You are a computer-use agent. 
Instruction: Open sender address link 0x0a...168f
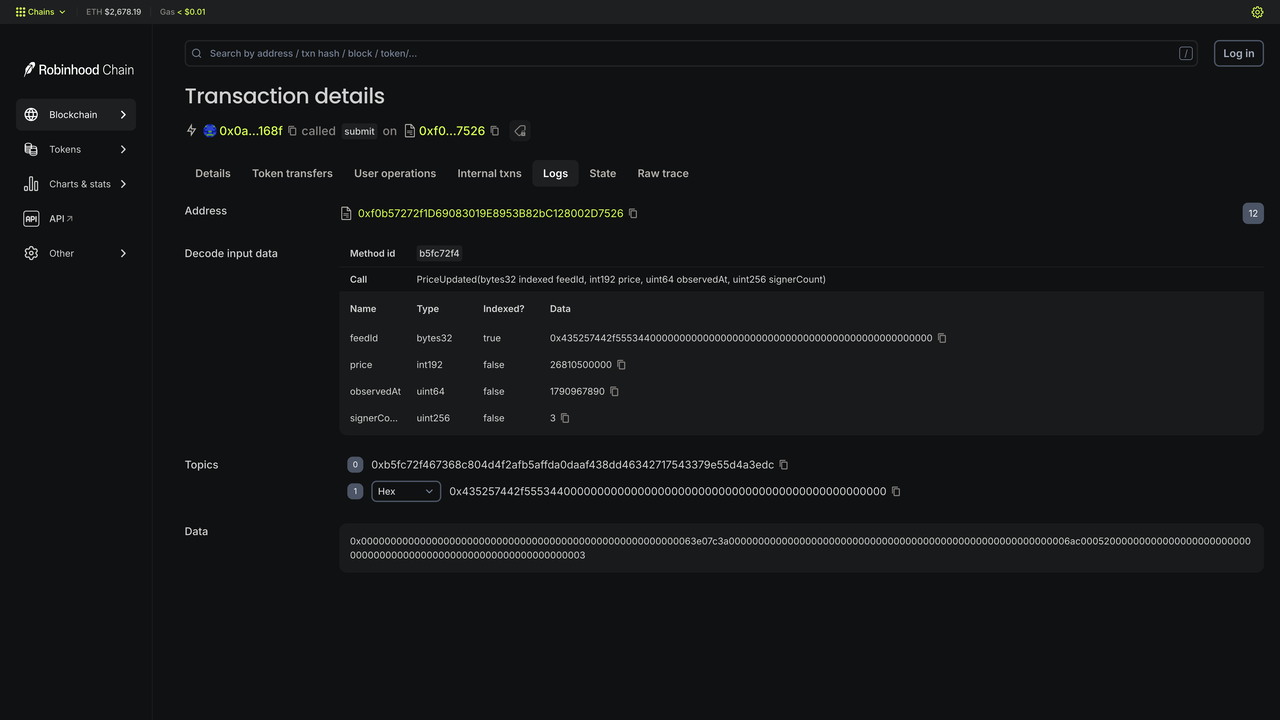click(x=251, y=131)
